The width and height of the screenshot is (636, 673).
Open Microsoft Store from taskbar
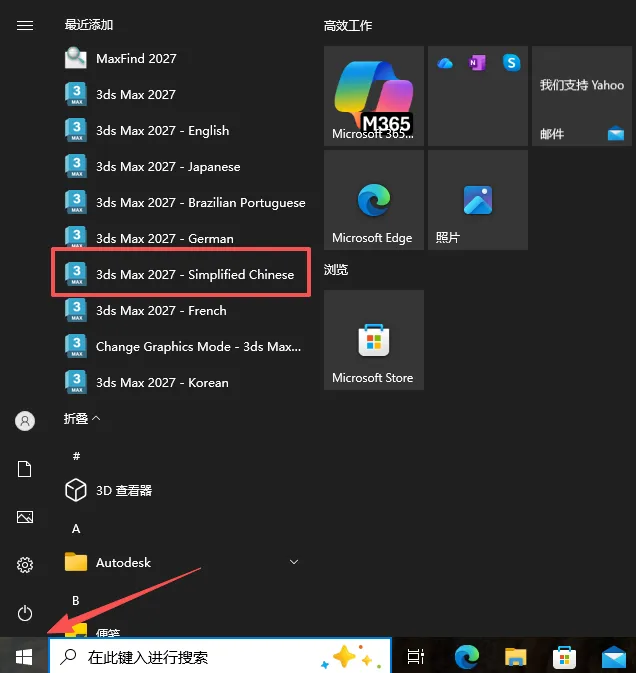[564, 657]
